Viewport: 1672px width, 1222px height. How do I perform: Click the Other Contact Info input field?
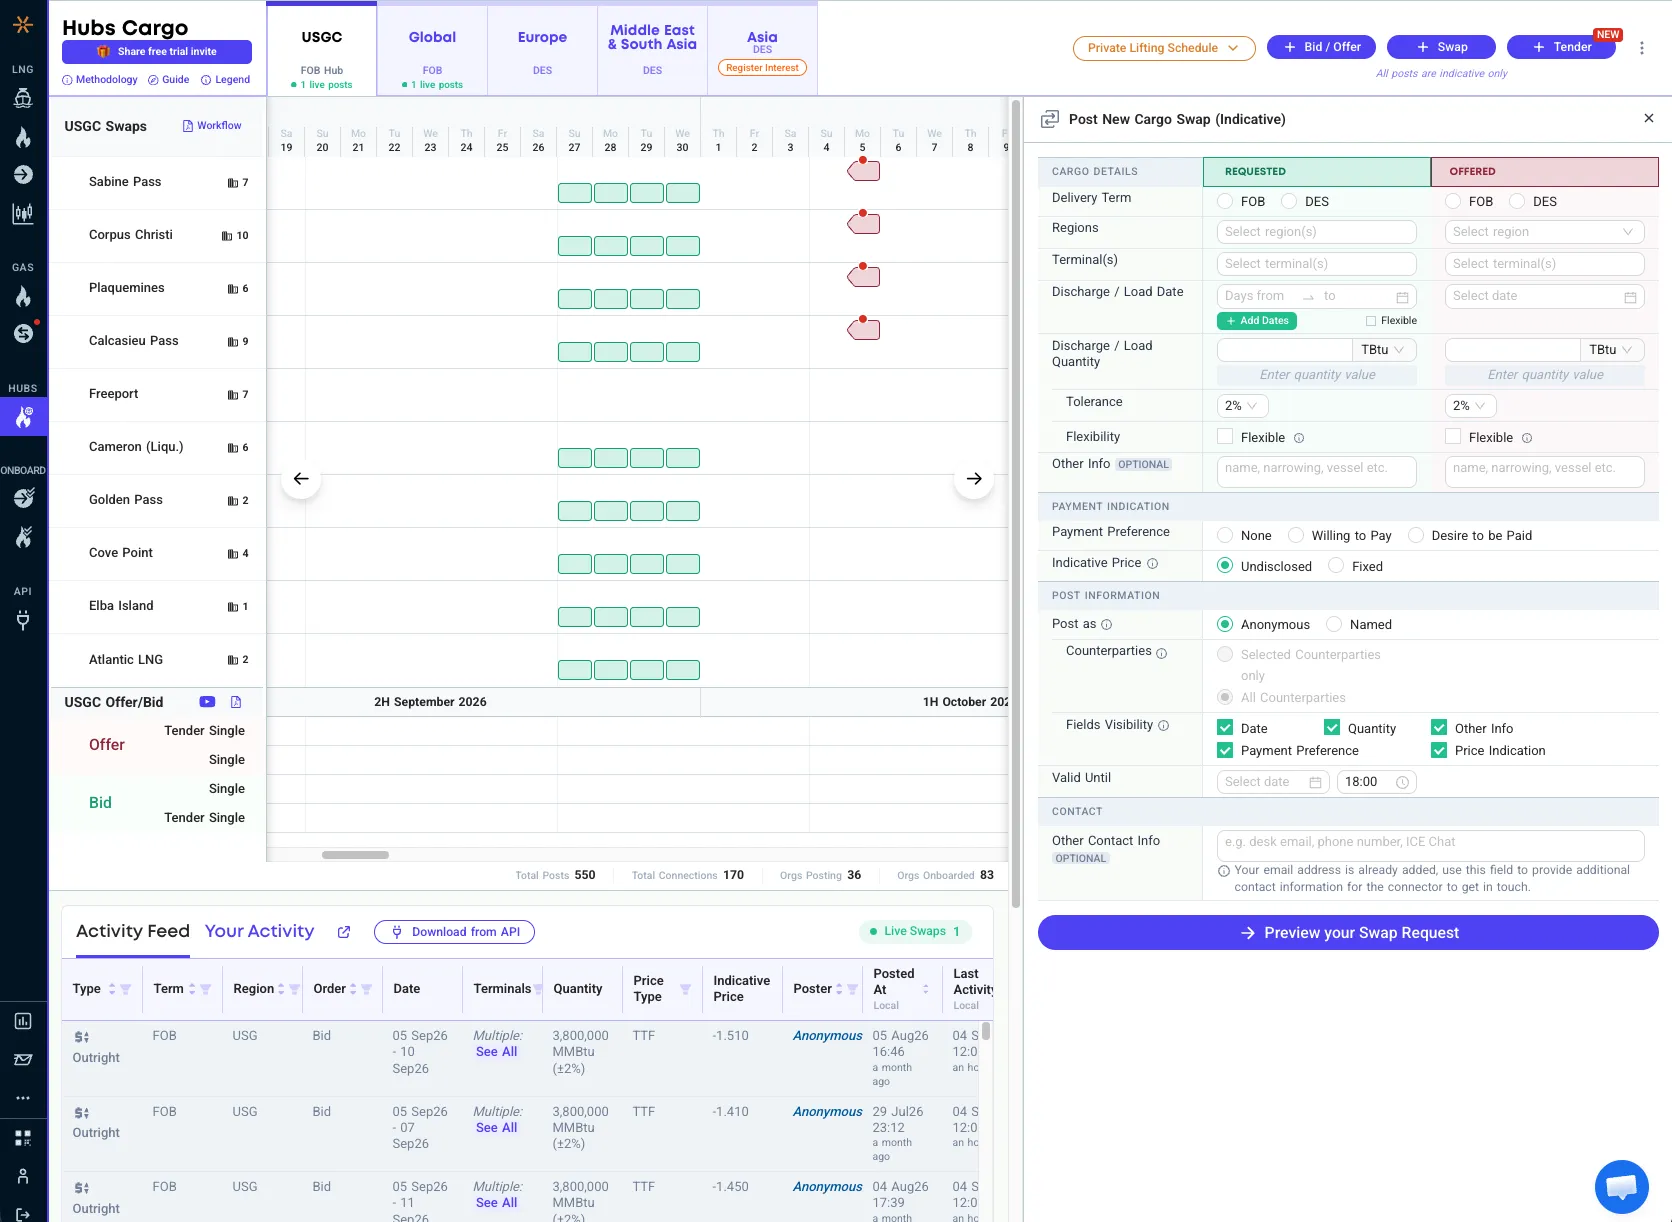point(1430,845)
